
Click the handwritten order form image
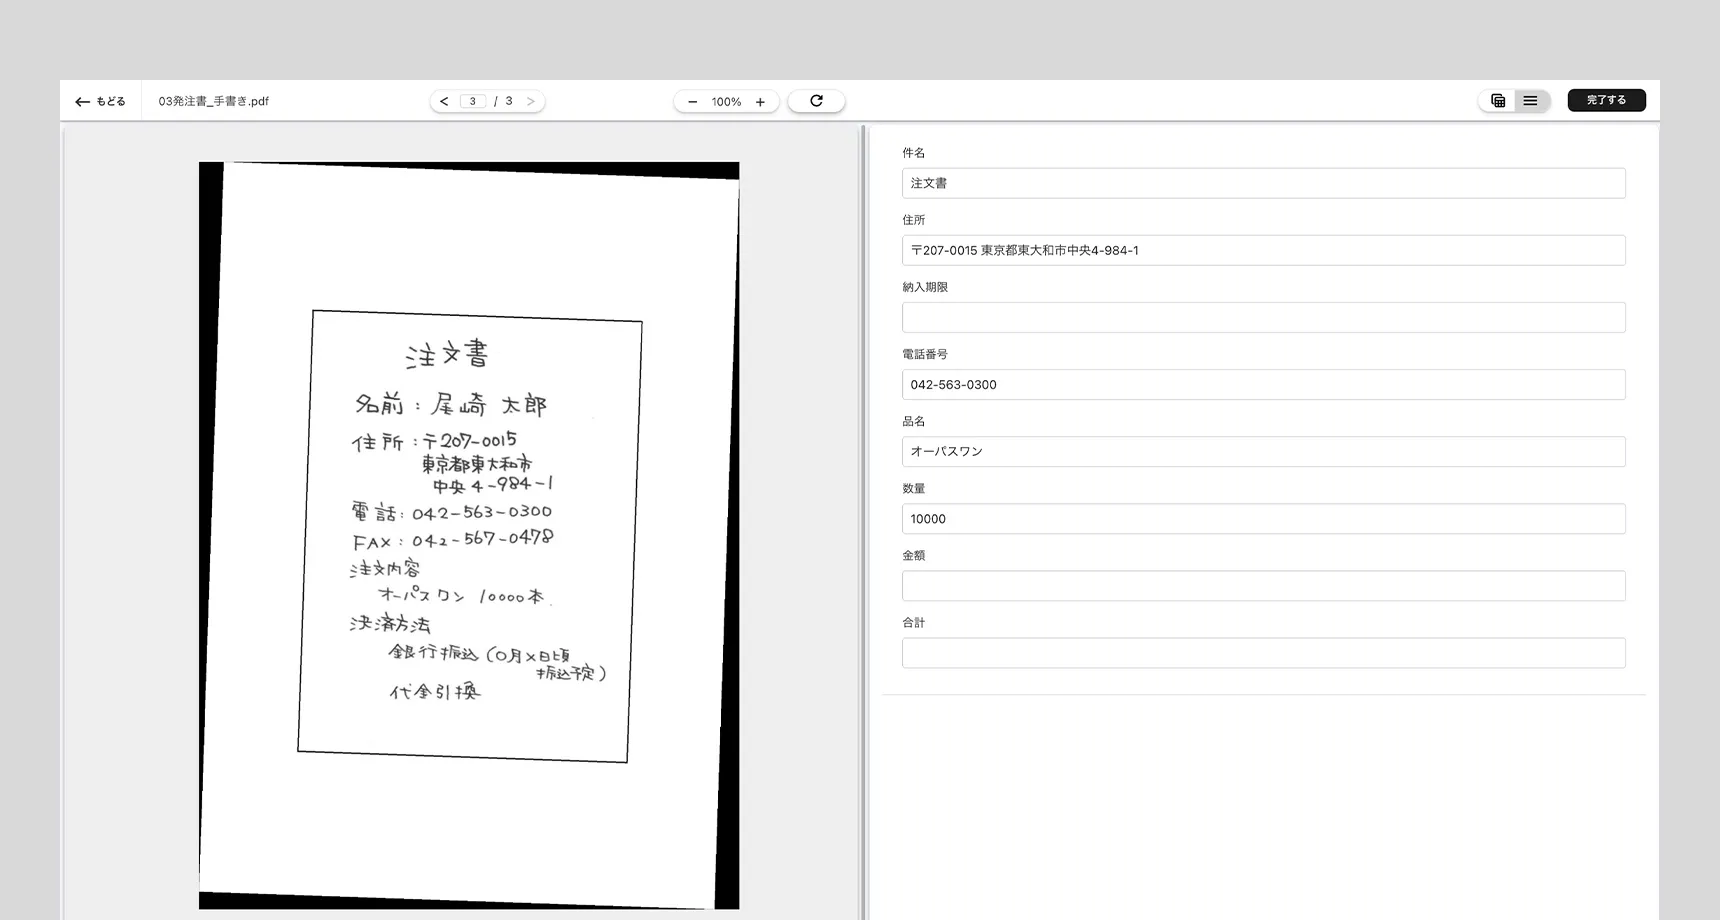coord(468,535)
